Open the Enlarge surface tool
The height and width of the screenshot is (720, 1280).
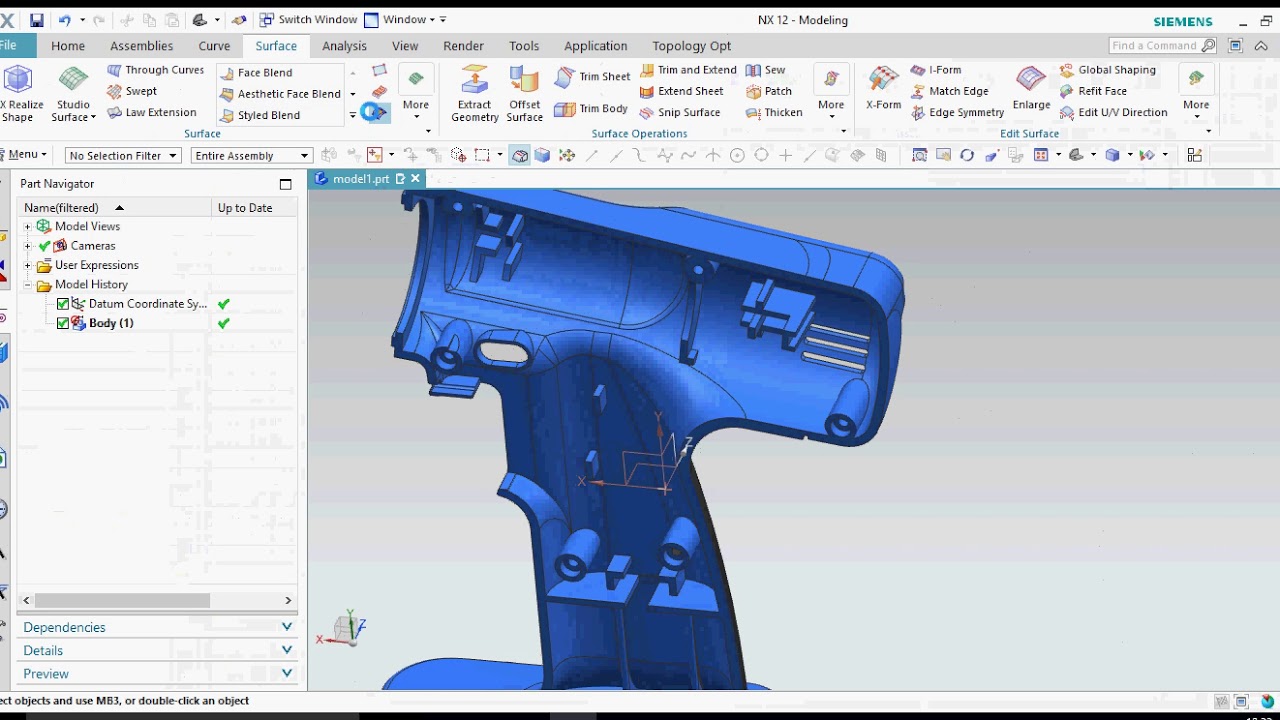[1031, 90]
